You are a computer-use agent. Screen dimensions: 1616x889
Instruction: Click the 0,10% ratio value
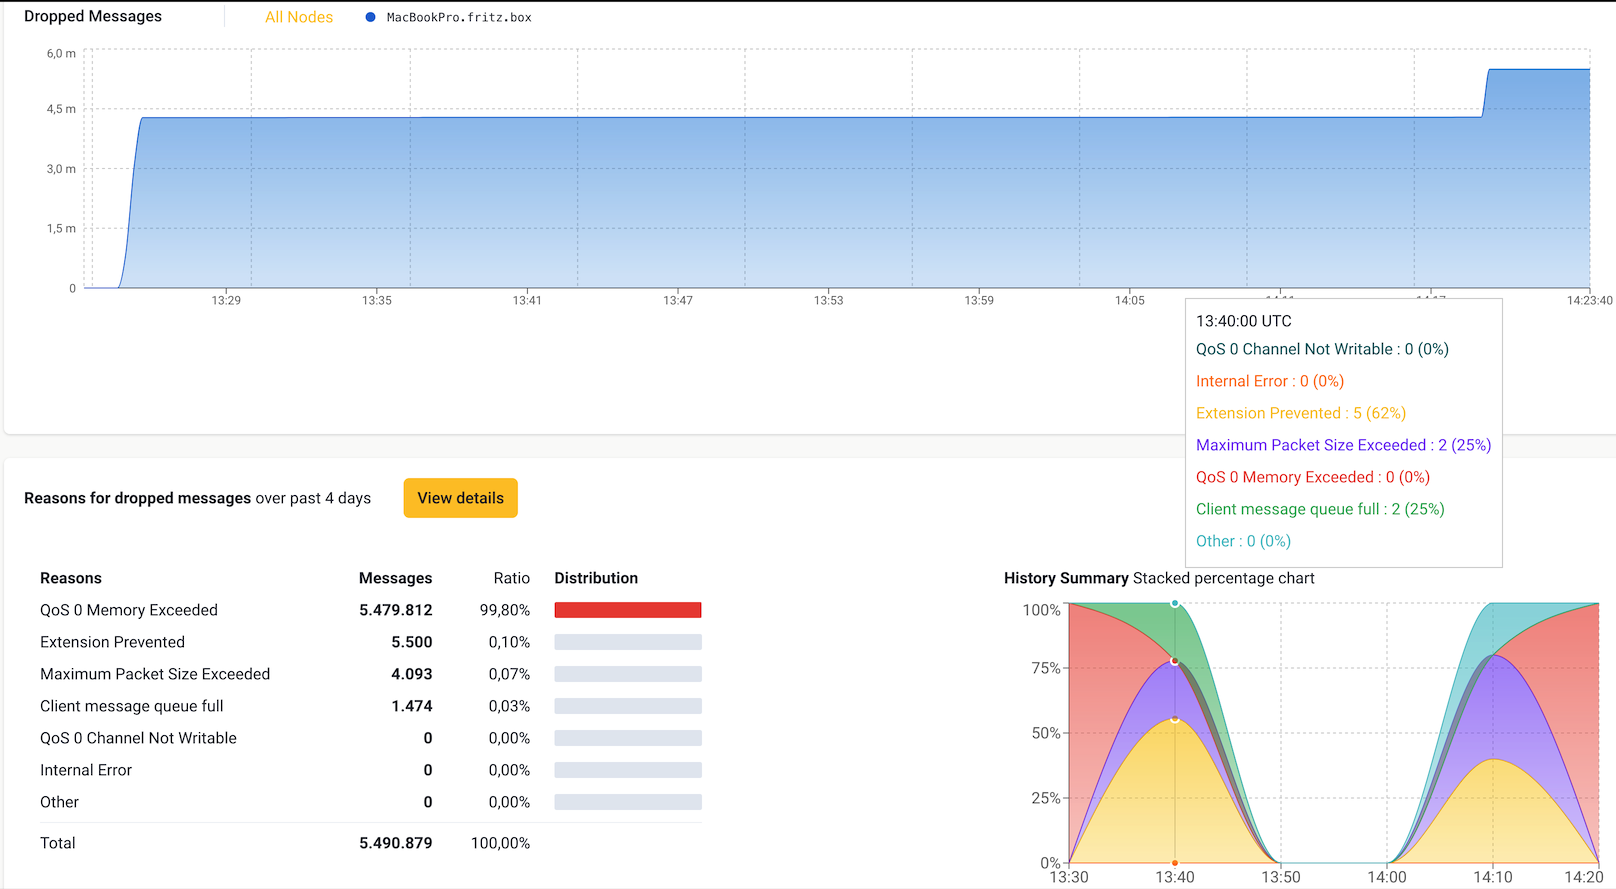coord(509,642)
